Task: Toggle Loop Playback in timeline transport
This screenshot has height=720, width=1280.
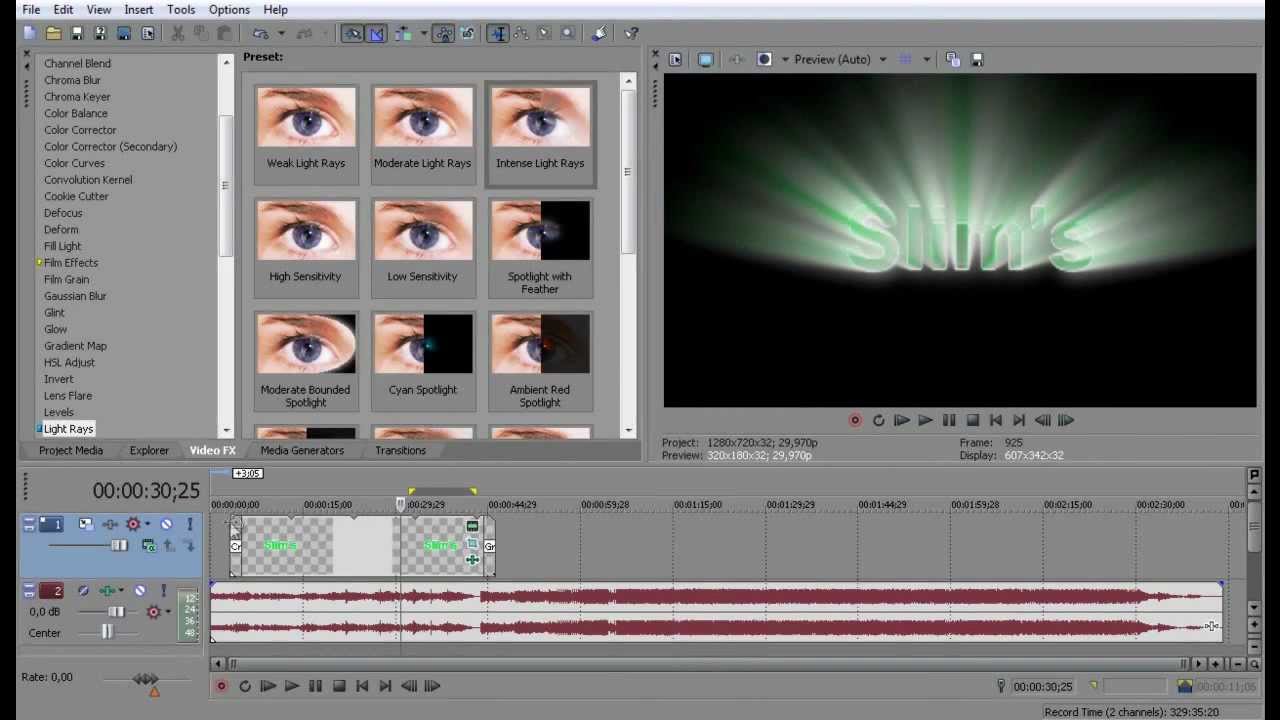Action: [245, 686]
